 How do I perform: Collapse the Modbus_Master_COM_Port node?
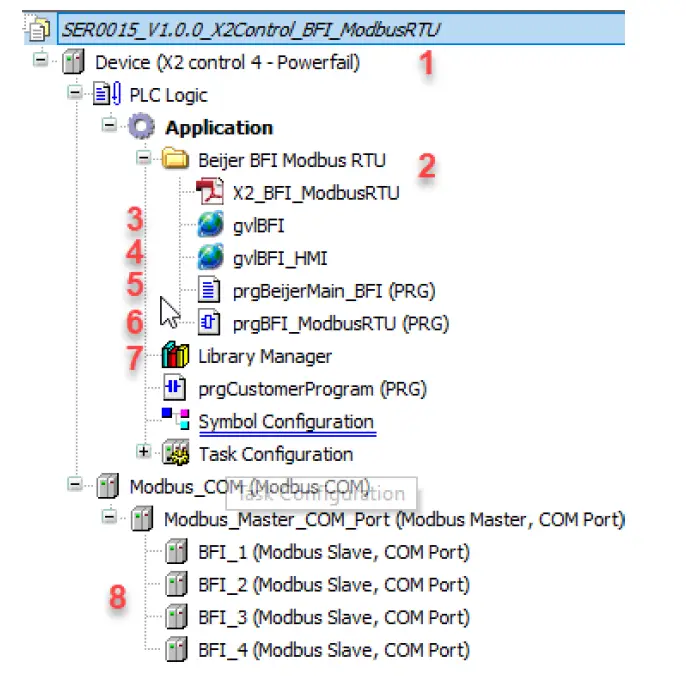[x=109, y=517]
